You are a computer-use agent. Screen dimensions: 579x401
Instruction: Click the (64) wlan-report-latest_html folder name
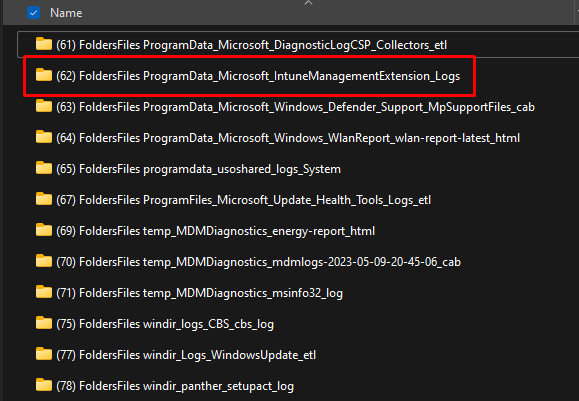coord(288,138)
